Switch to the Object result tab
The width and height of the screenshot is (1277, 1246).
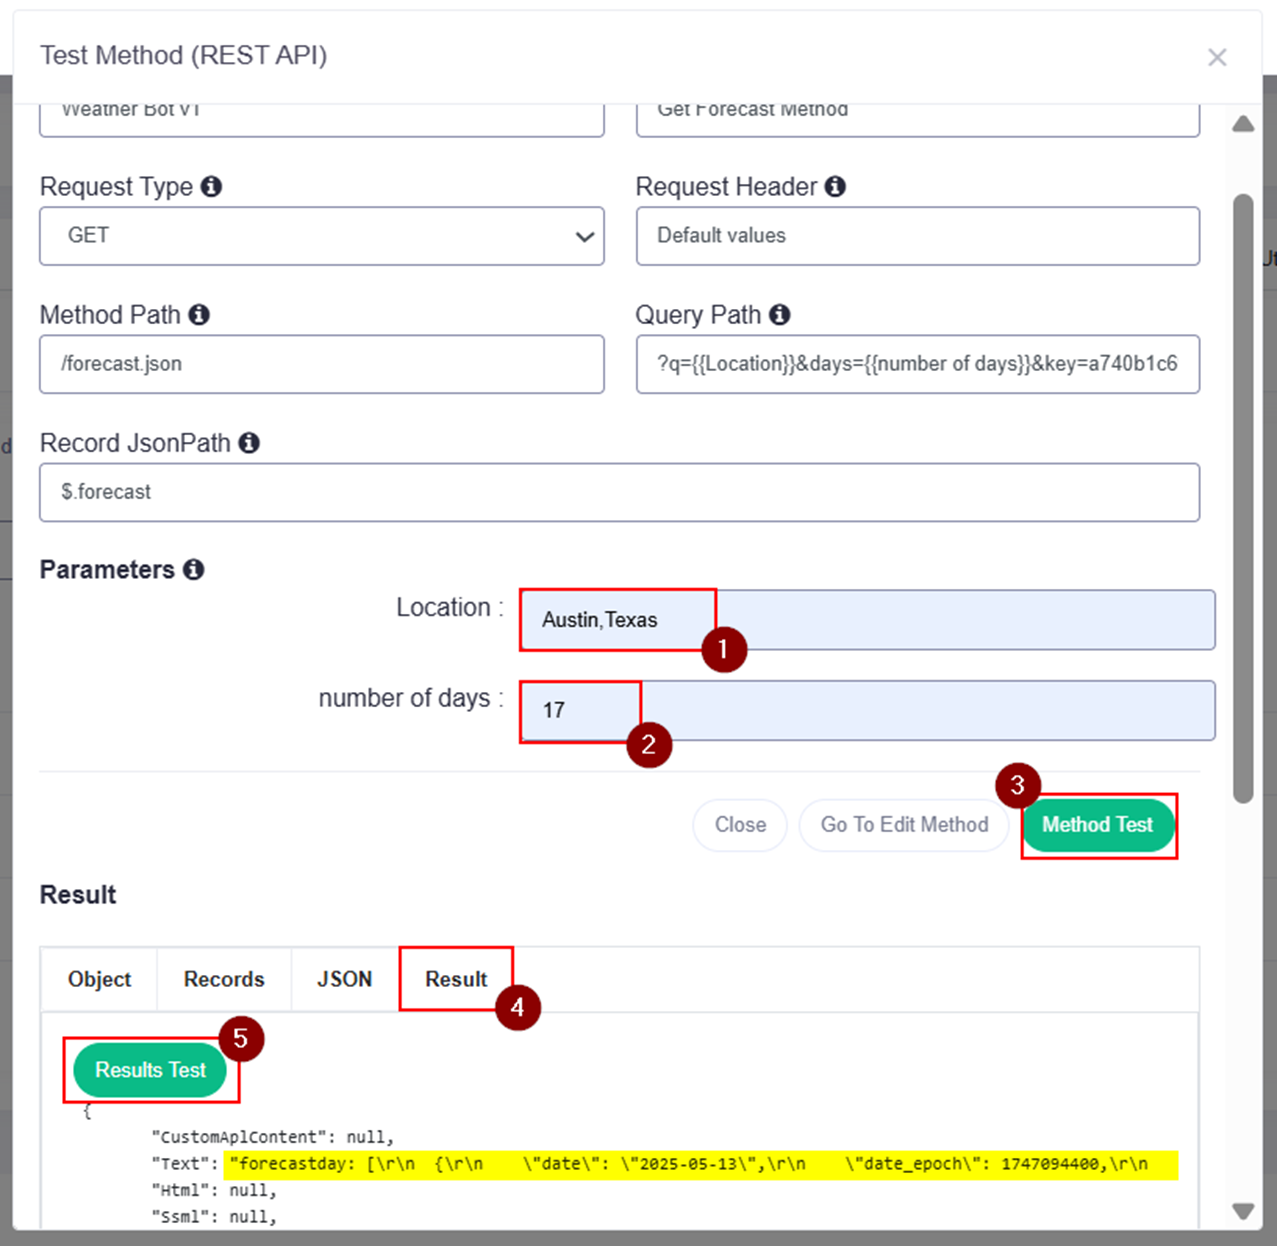(99, 980)
